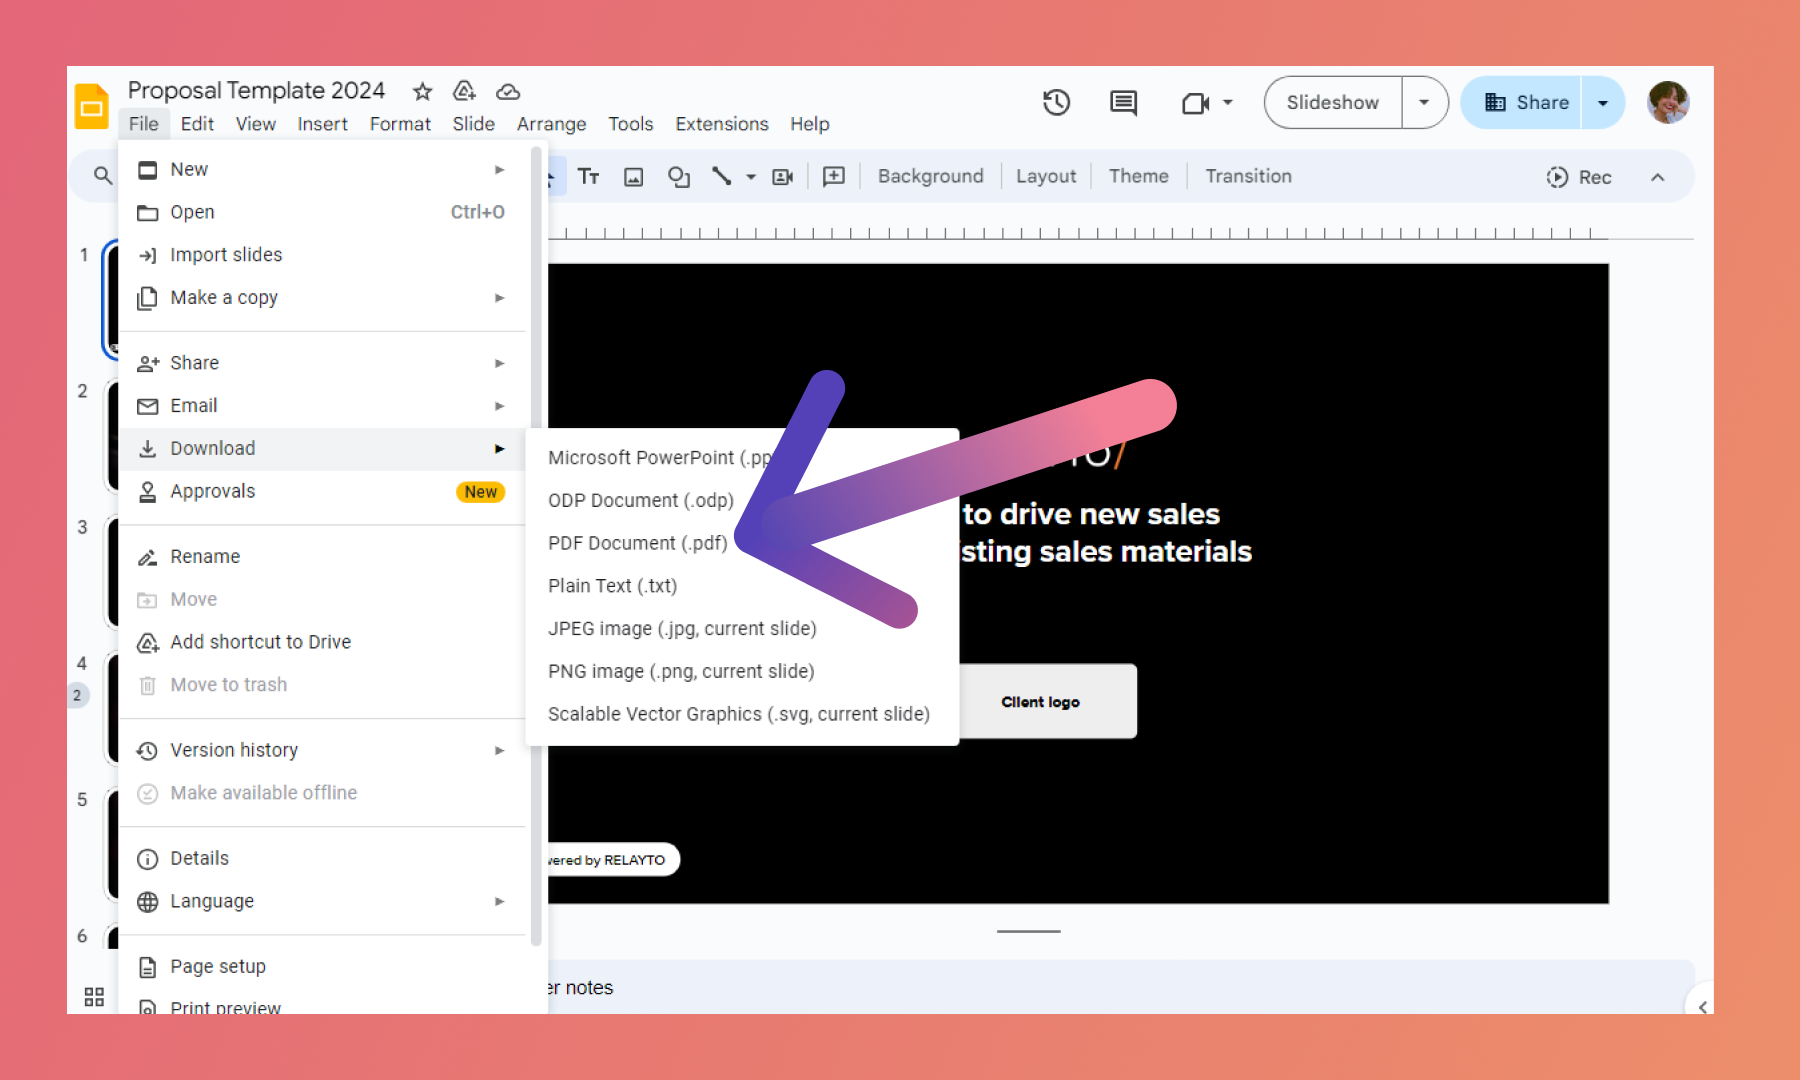Click Rename in the File menu
Screen dimensions: 1800x1080
(322, 557)
